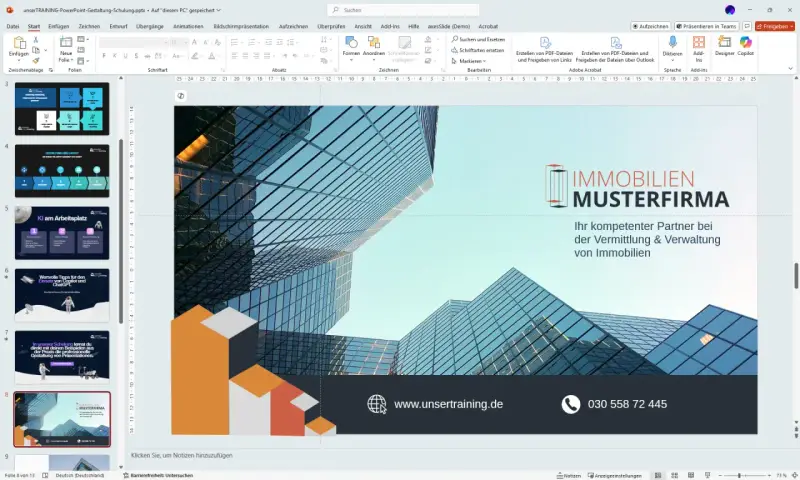800x480 pixels.
Task: Launch the Copilot icon
Action: 745,42
